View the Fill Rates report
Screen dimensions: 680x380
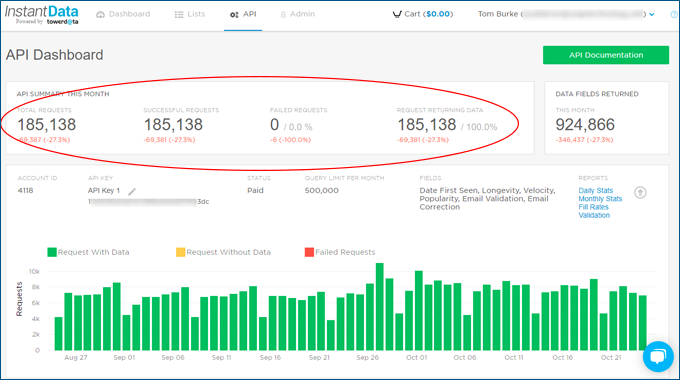[x=593, y=207]
